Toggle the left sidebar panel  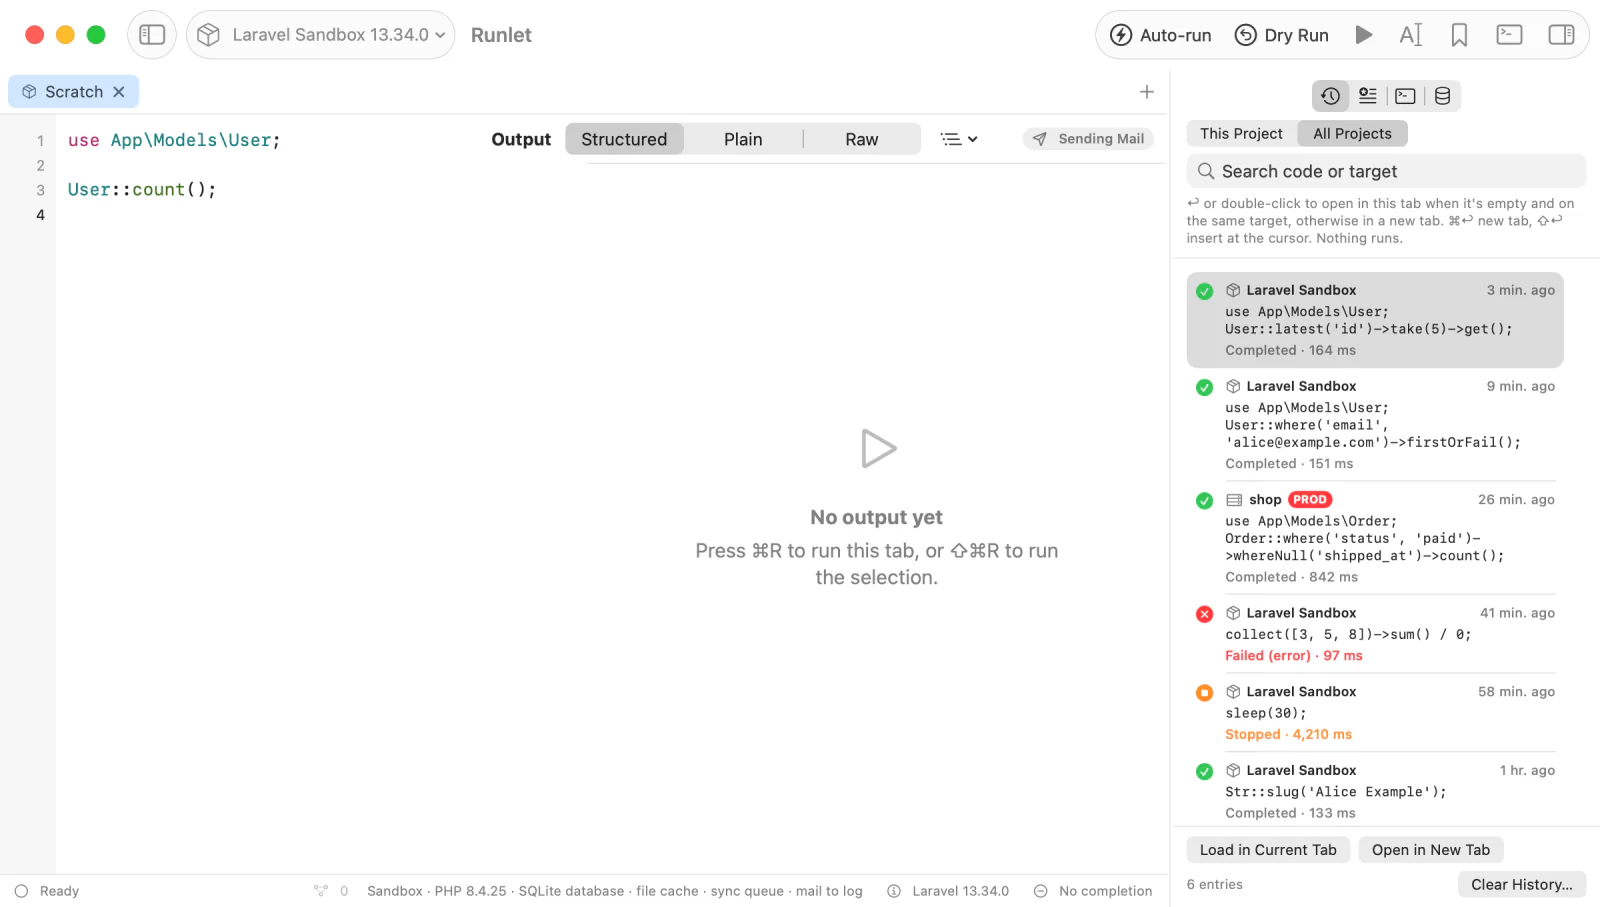click(x=152, y=35)
